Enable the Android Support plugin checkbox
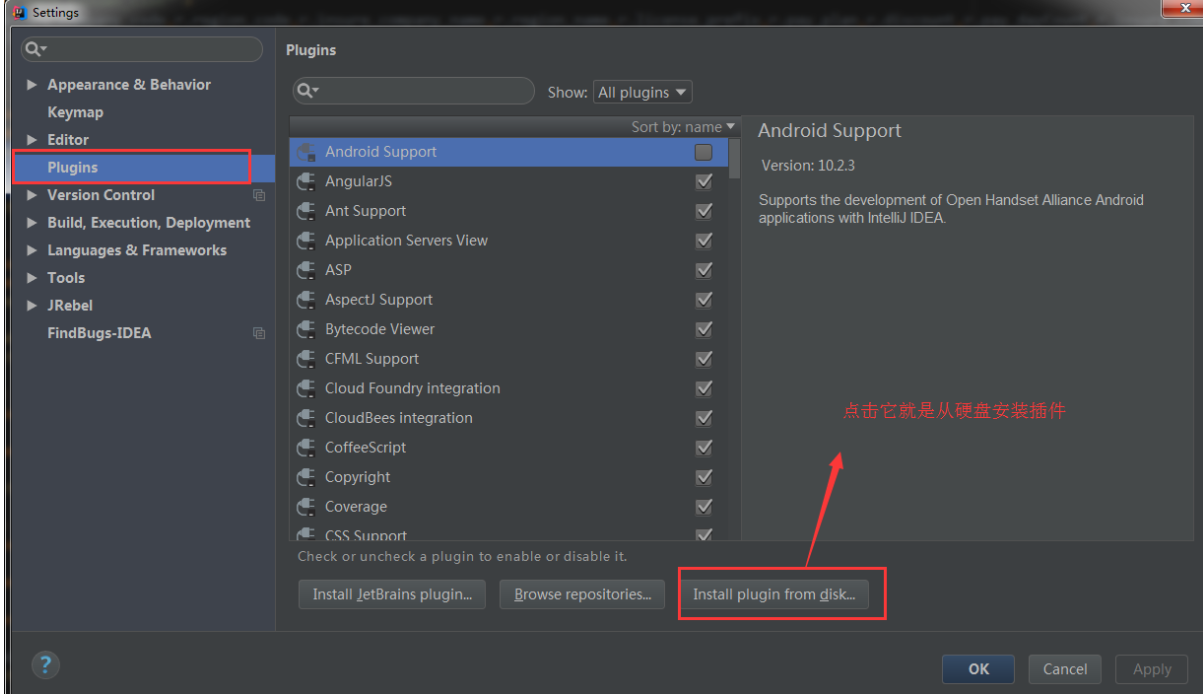The height and width of the screenshot is (694, 1203). [704, 152]
